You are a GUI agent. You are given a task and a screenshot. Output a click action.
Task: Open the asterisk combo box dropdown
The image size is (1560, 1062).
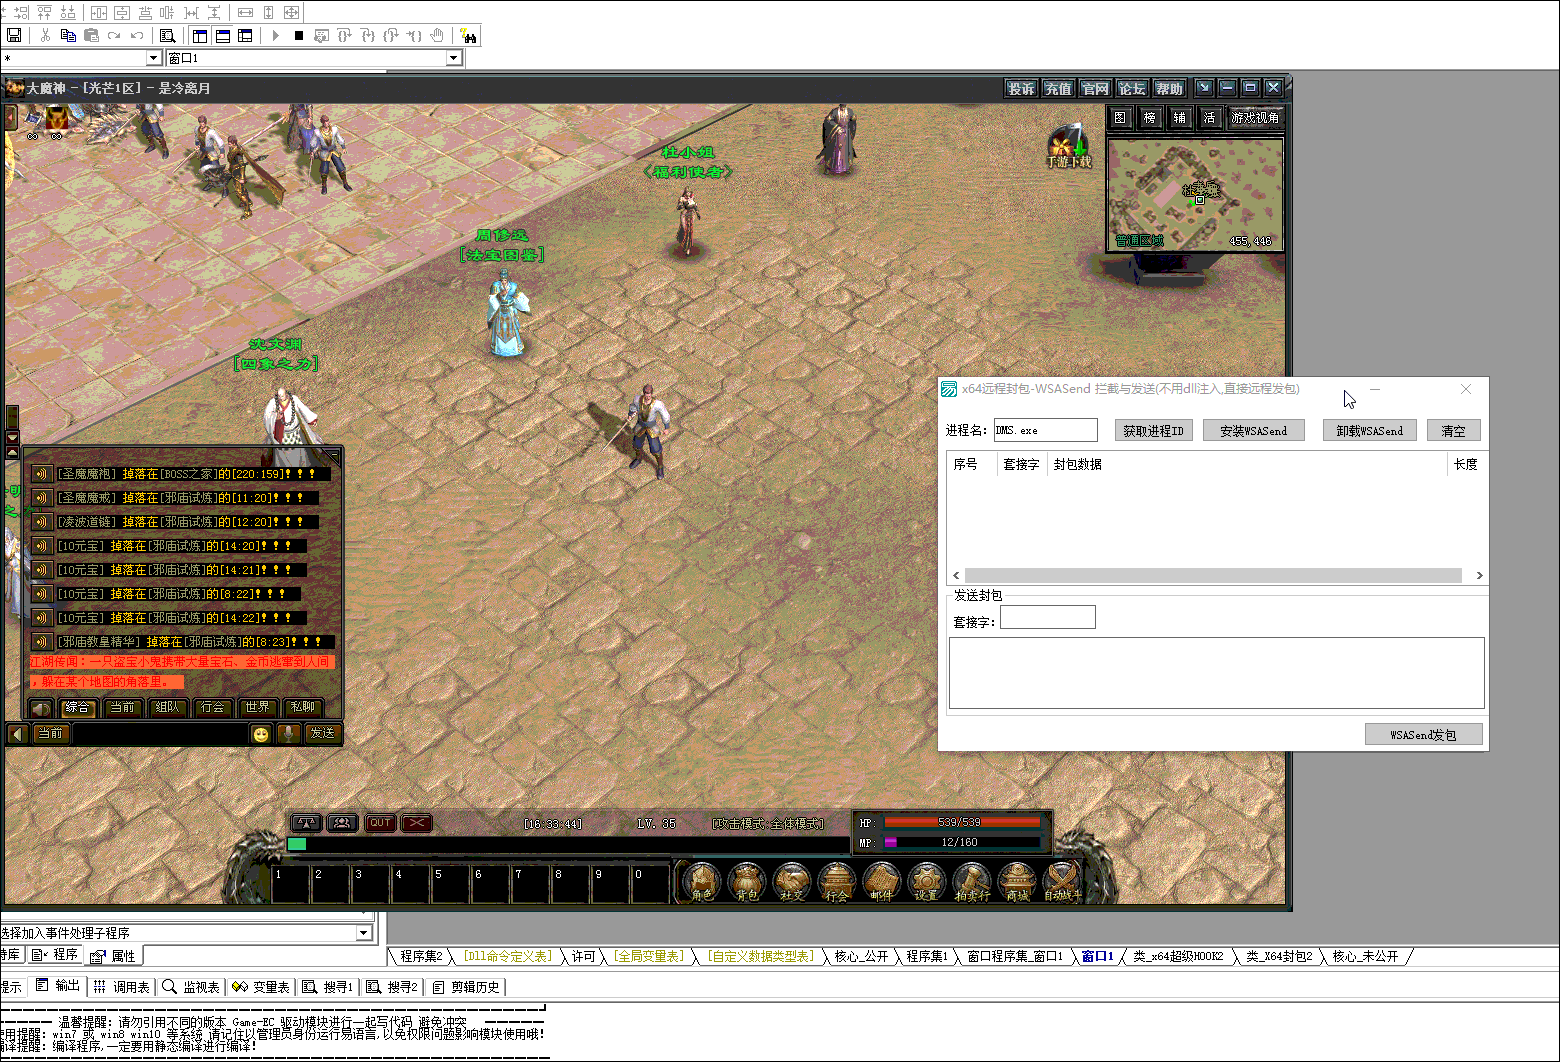153,58
